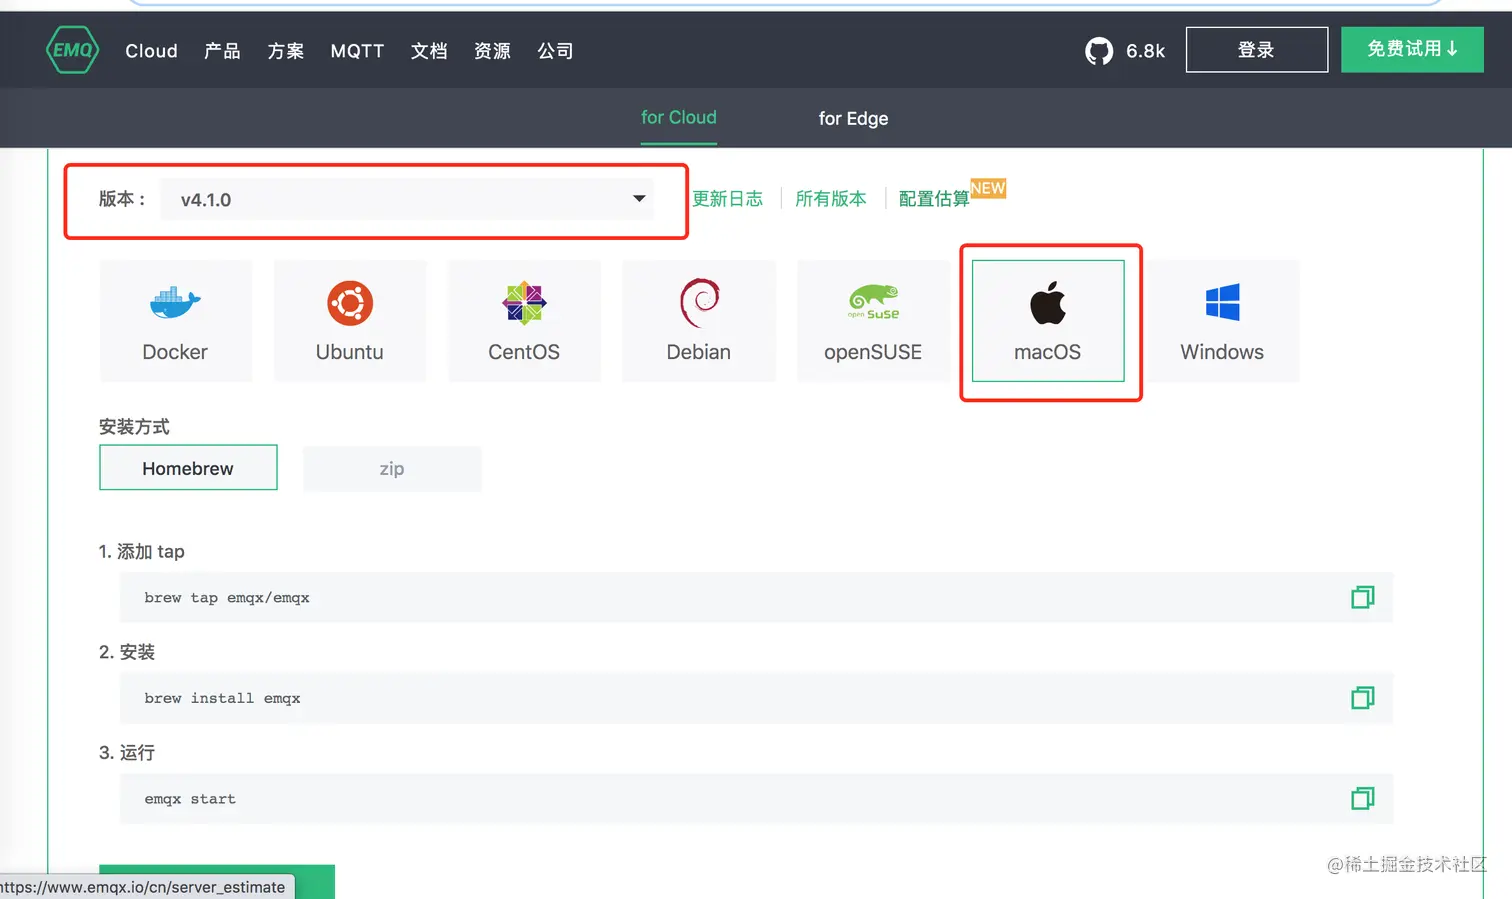Switch to the for Edge tab

pos(853,118)
